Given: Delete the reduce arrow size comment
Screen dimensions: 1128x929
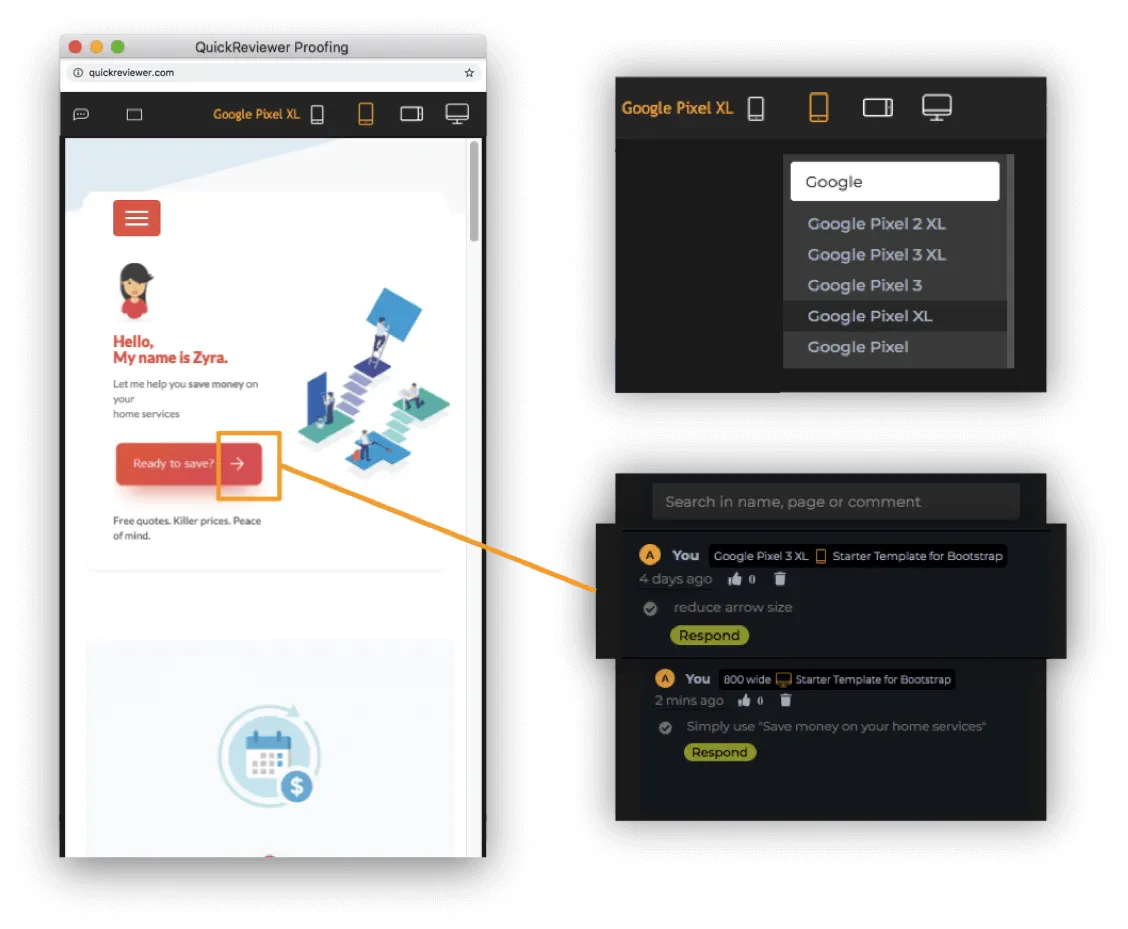Looking at the screenshot, I should tap(780, 579).
